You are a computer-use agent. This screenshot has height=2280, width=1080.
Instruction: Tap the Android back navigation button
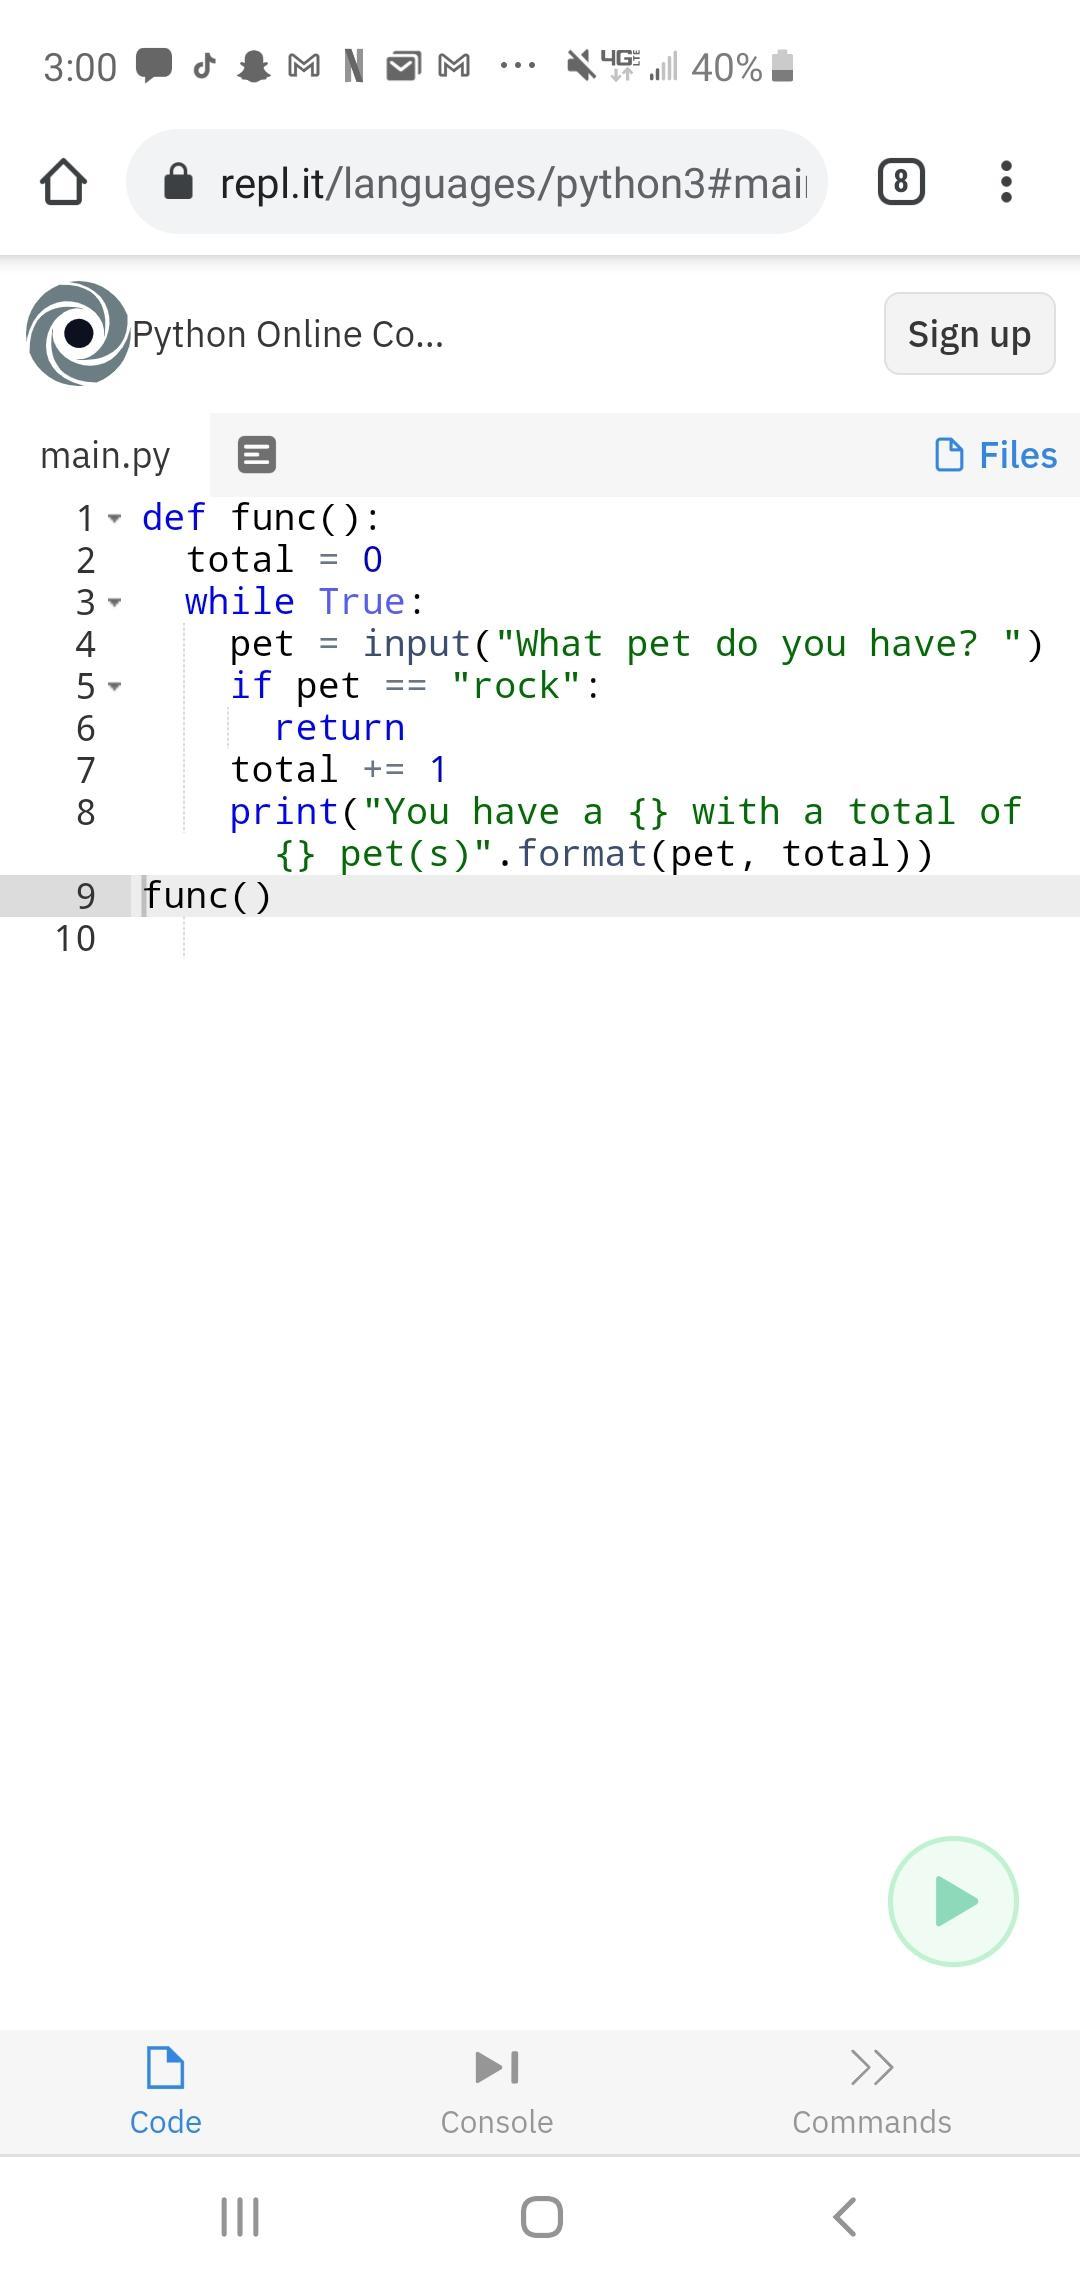[845, 2217]
